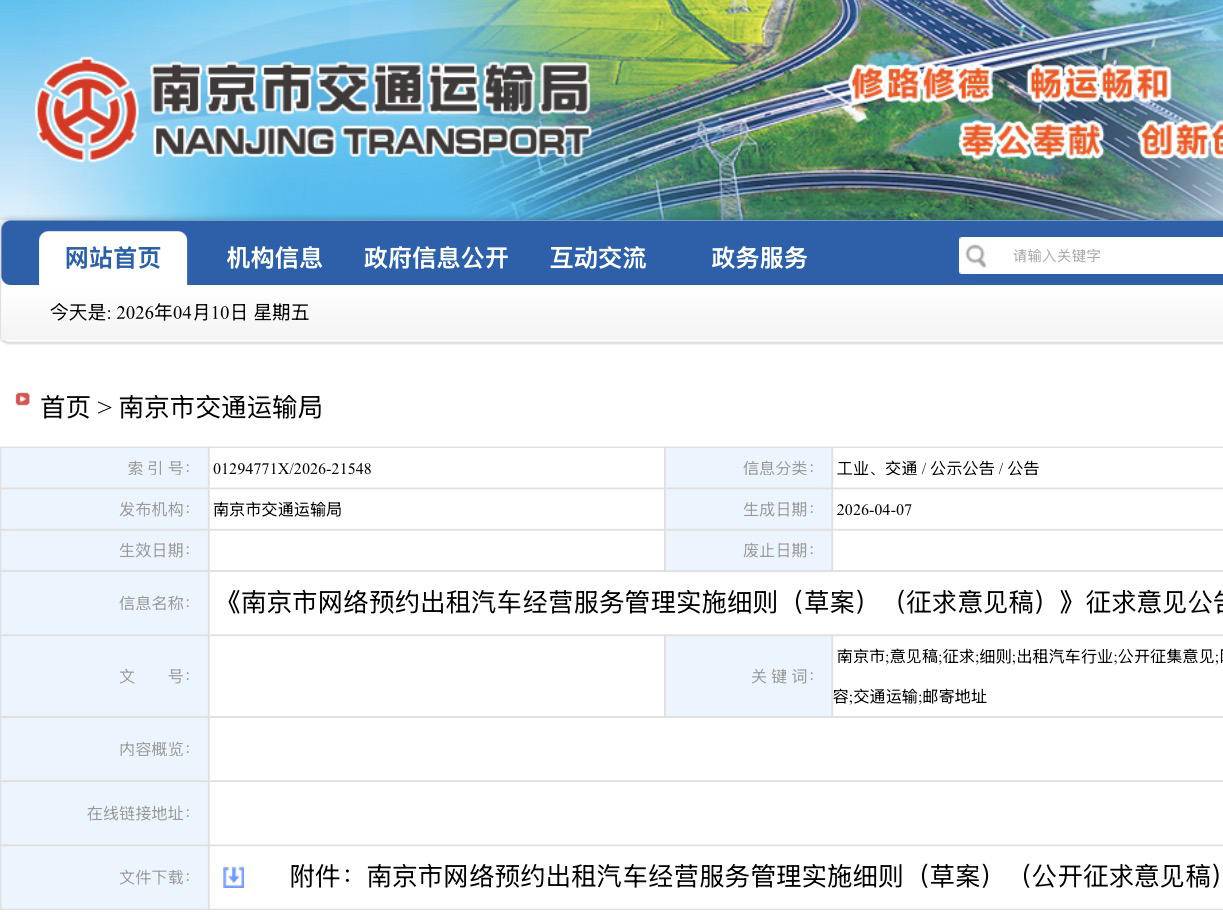Click the red Nanjing Transport logo emblem
Viewport: 1223px width, 917px height.
[x=86, y=111]
